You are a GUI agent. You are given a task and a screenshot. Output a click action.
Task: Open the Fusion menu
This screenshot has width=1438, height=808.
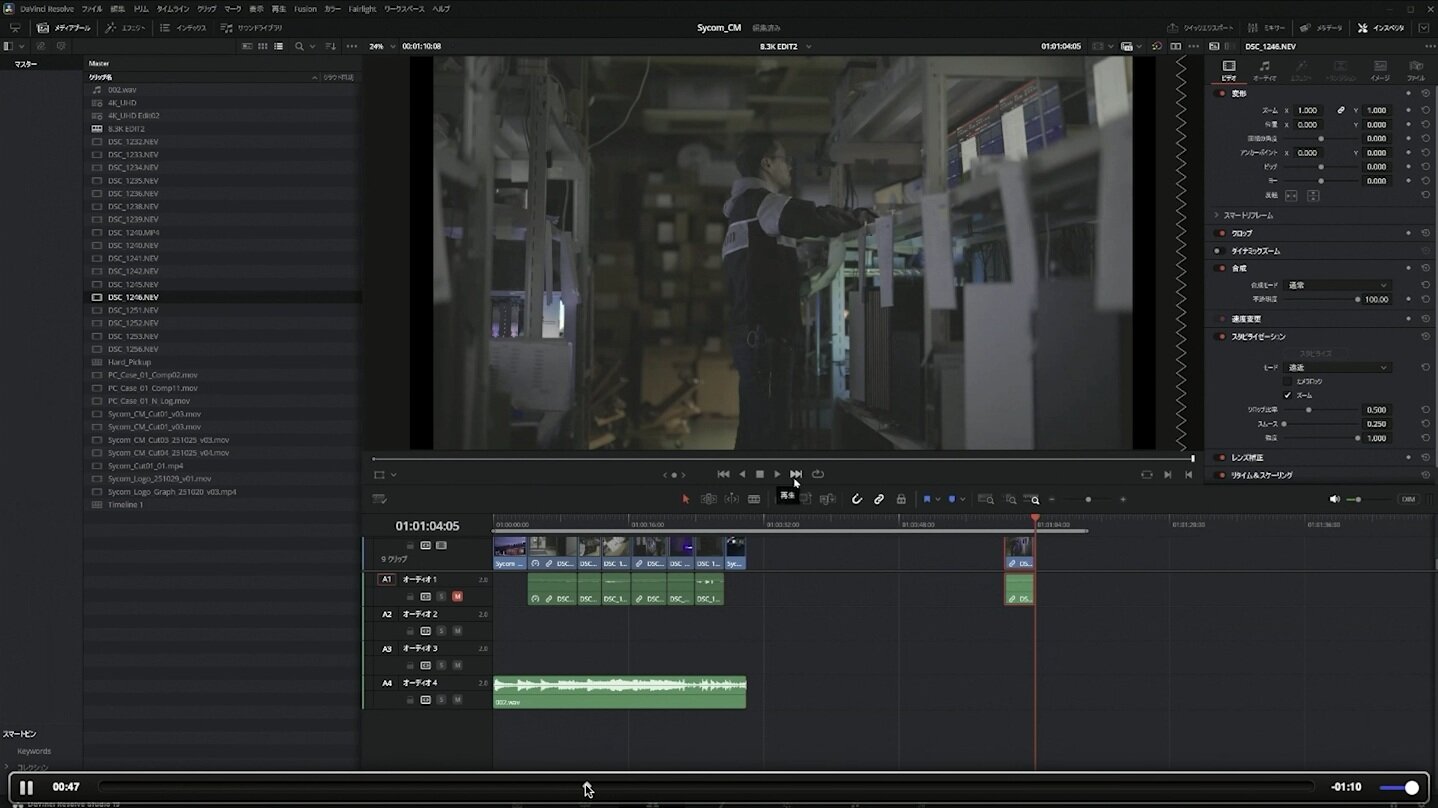pos(305,9)
